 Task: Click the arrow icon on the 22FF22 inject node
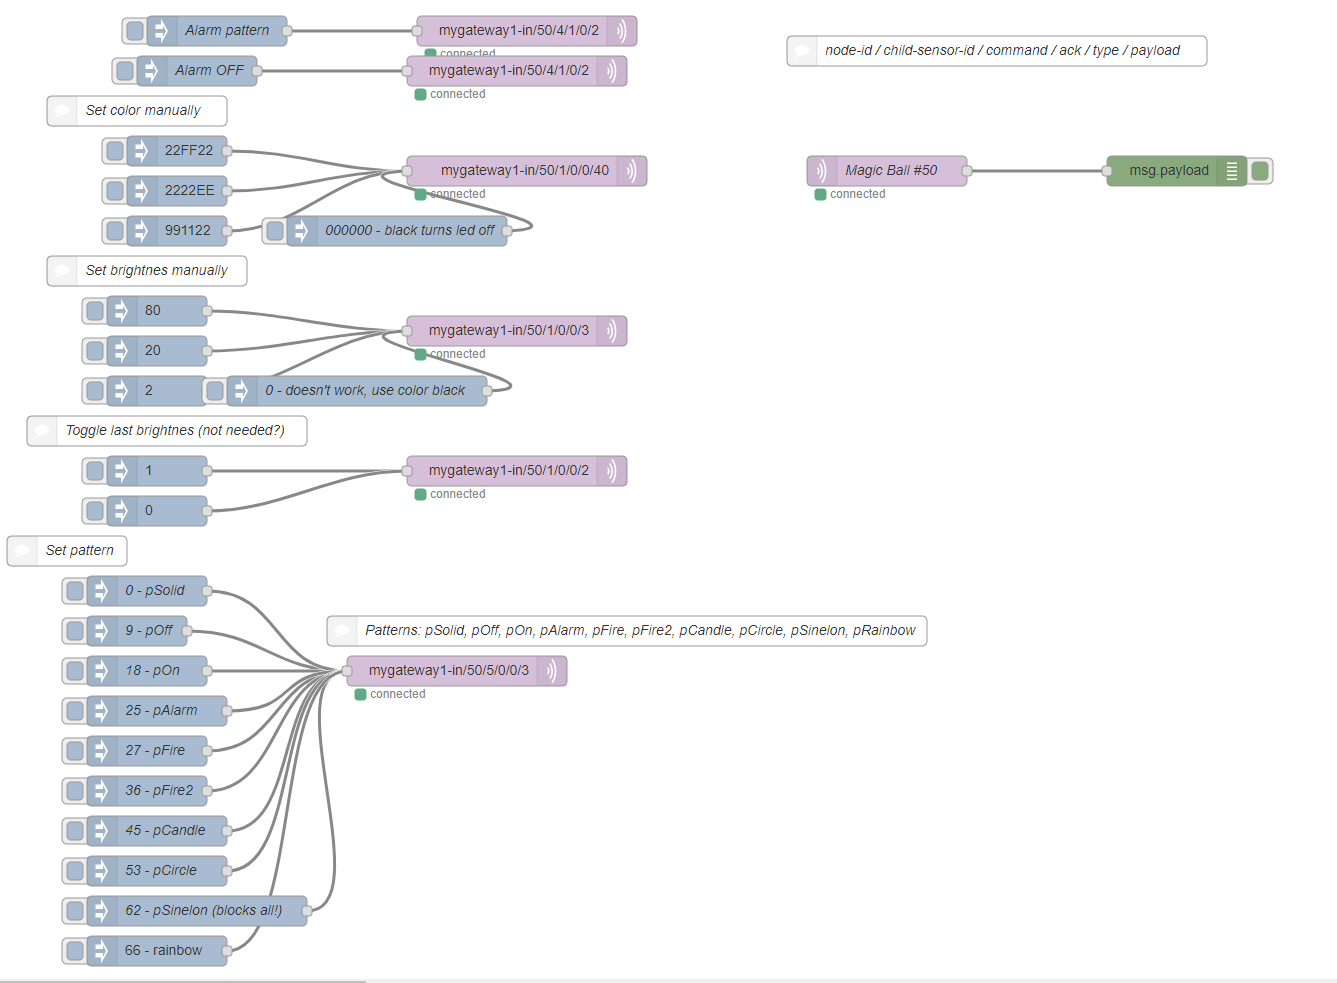[x=141, y=151]
